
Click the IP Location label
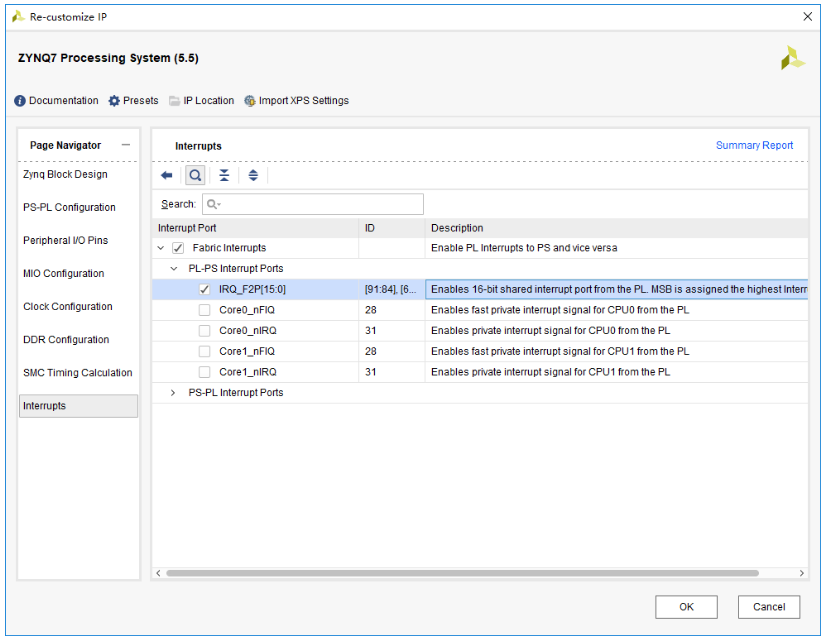209,101
